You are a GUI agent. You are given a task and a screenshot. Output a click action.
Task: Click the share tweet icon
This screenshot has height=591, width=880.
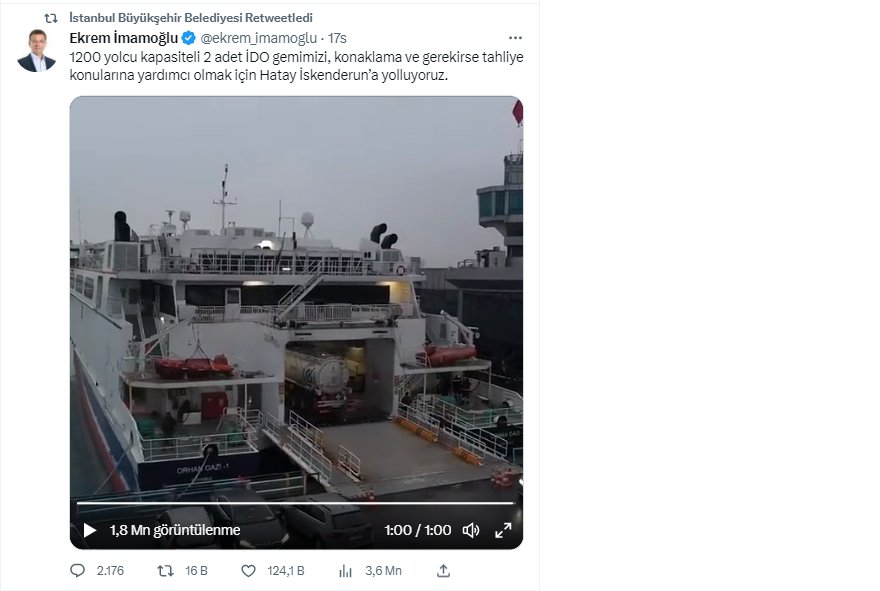coord(444,571)
